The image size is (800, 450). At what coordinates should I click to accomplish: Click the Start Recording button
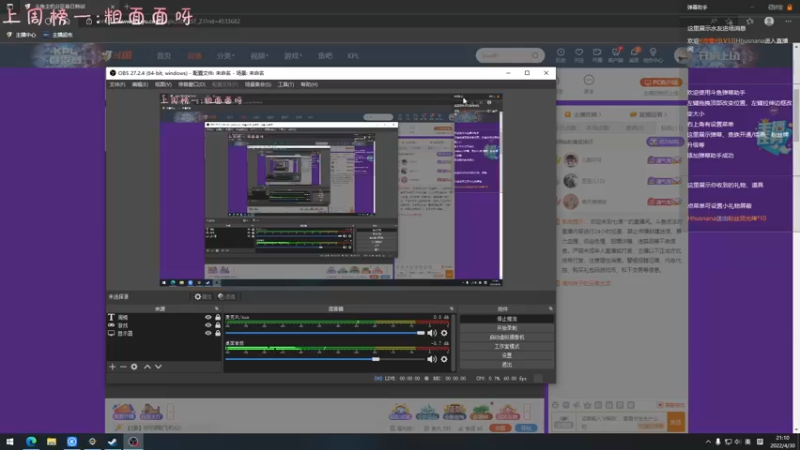click(x=507, y=328)
